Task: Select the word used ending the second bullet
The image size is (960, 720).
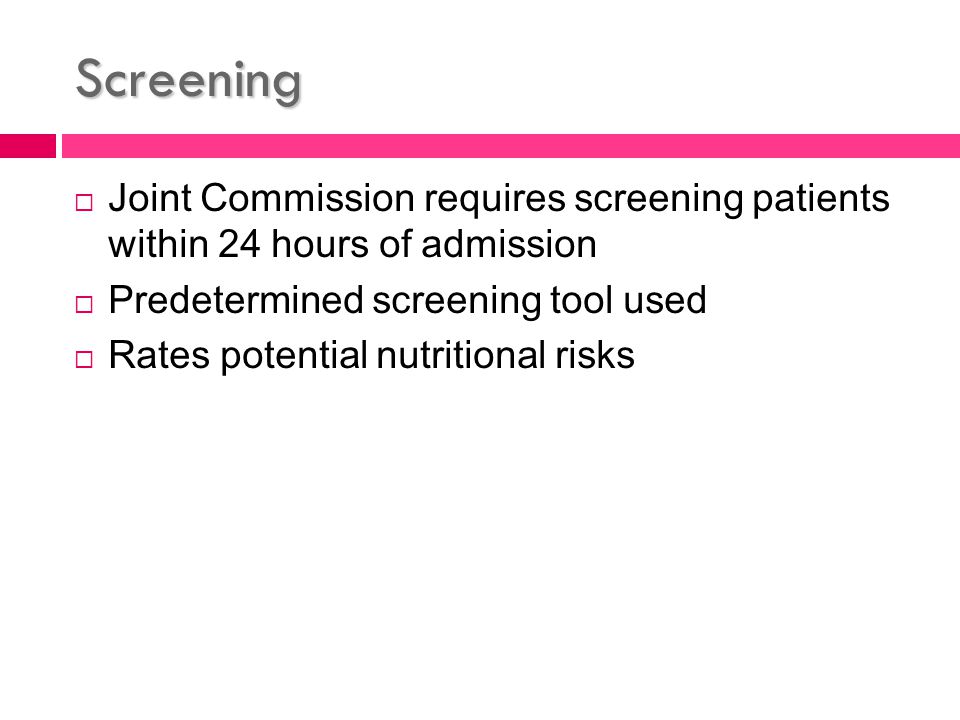Action: click(x=665, y=300)
